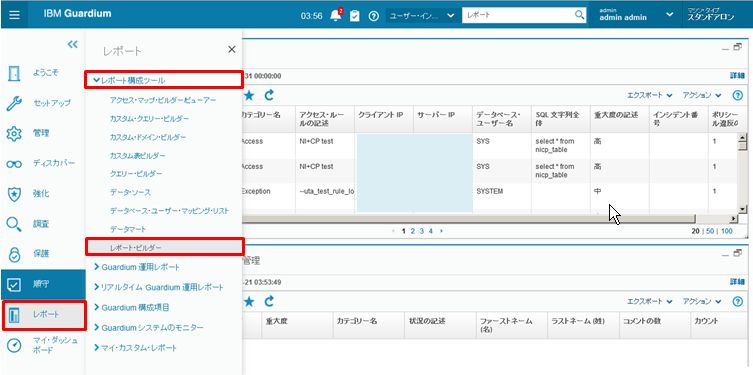Click the horizontal scrollbar of upper table
The width and height of the screenshot is (753, 375).
pyautogui.click(x=468, y=219)
